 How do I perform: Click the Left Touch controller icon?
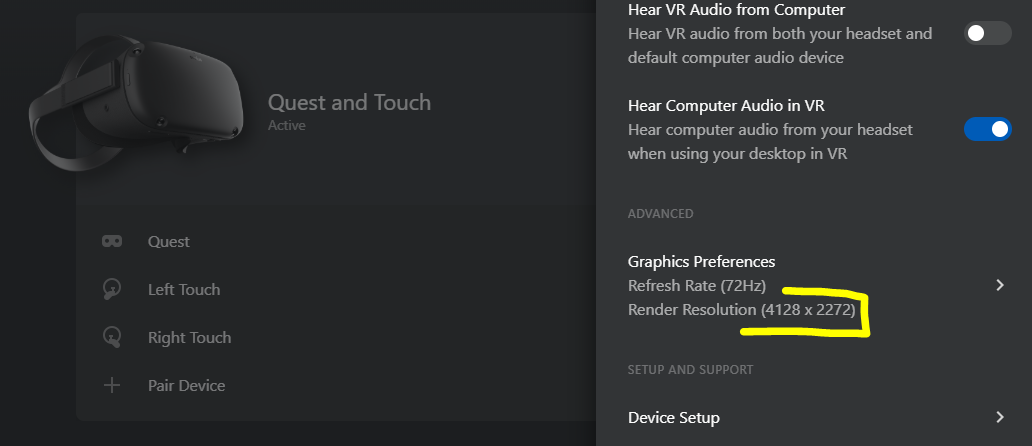tap(112, 289)
